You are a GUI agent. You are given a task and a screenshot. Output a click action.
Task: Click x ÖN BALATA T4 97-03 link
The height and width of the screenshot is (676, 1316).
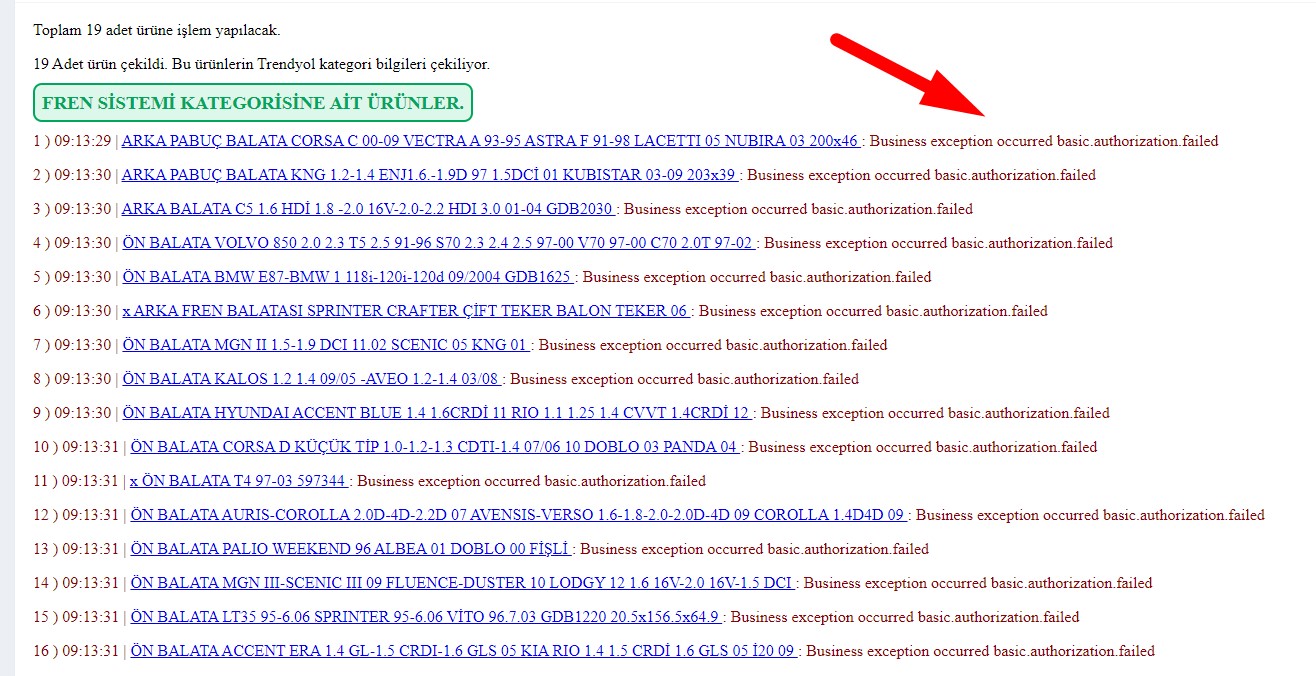tap(238, 481)
